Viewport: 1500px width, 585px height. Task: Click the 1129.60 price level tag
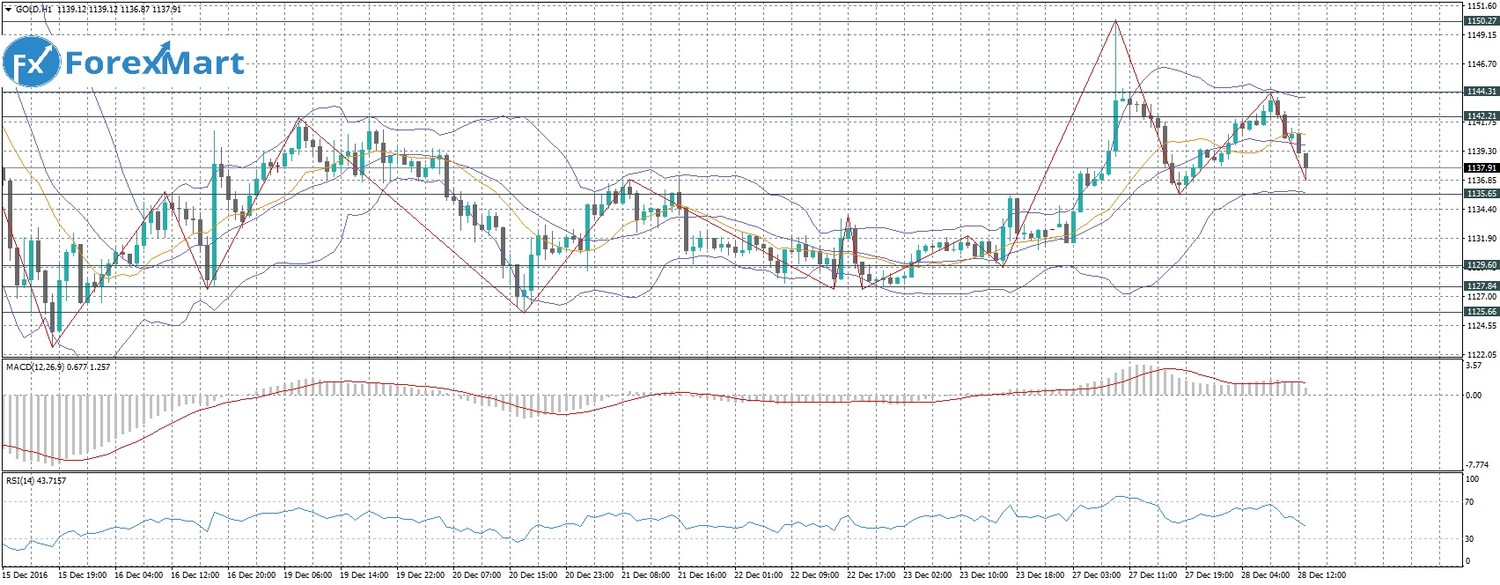click(1480, 265)
